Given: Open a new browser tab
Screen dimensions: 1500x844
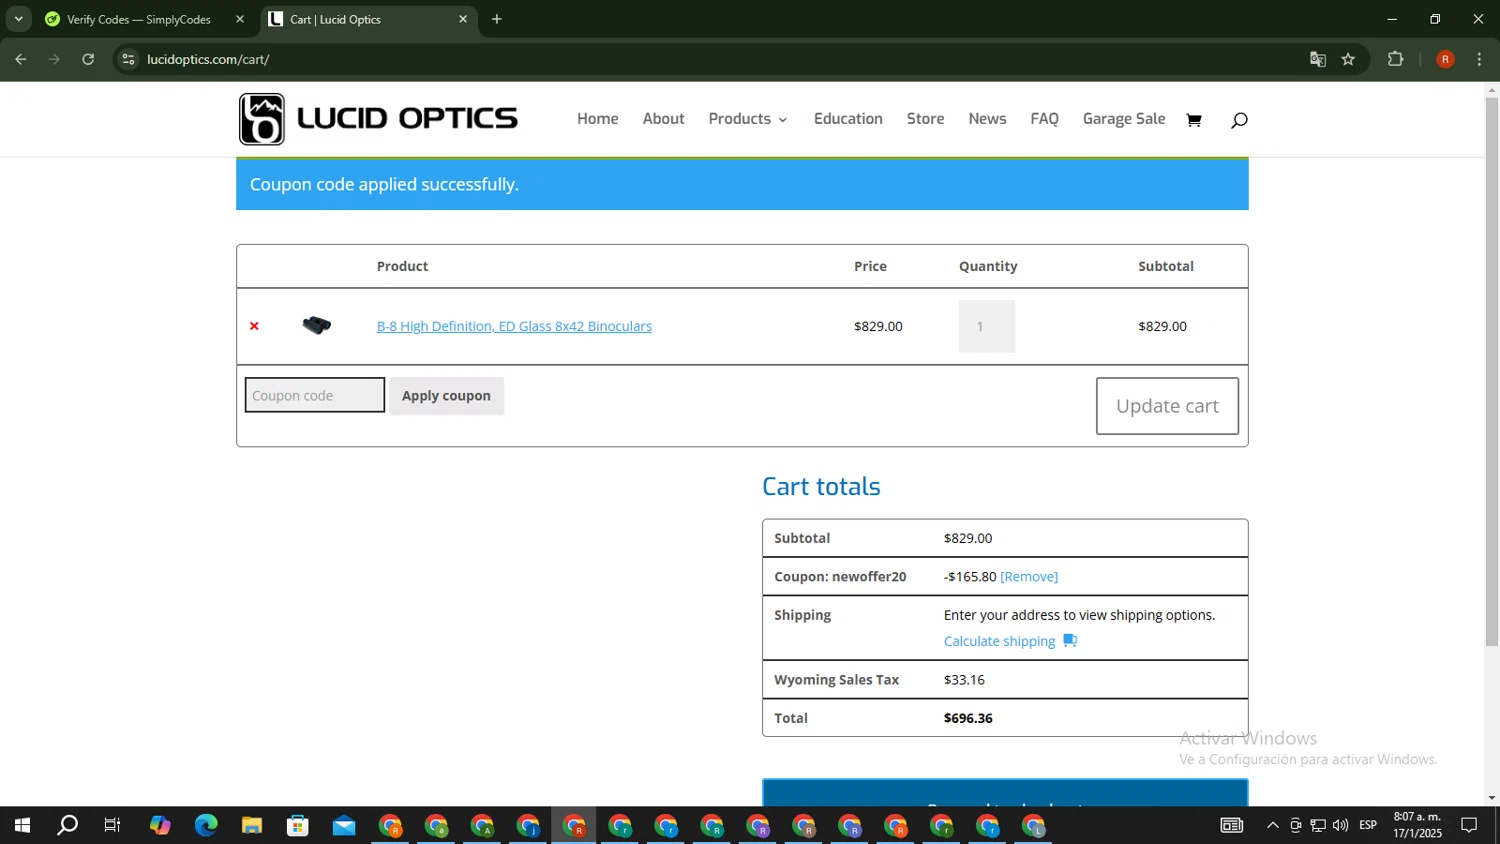Looking at the screenshot, I should [x=497, y=19].
